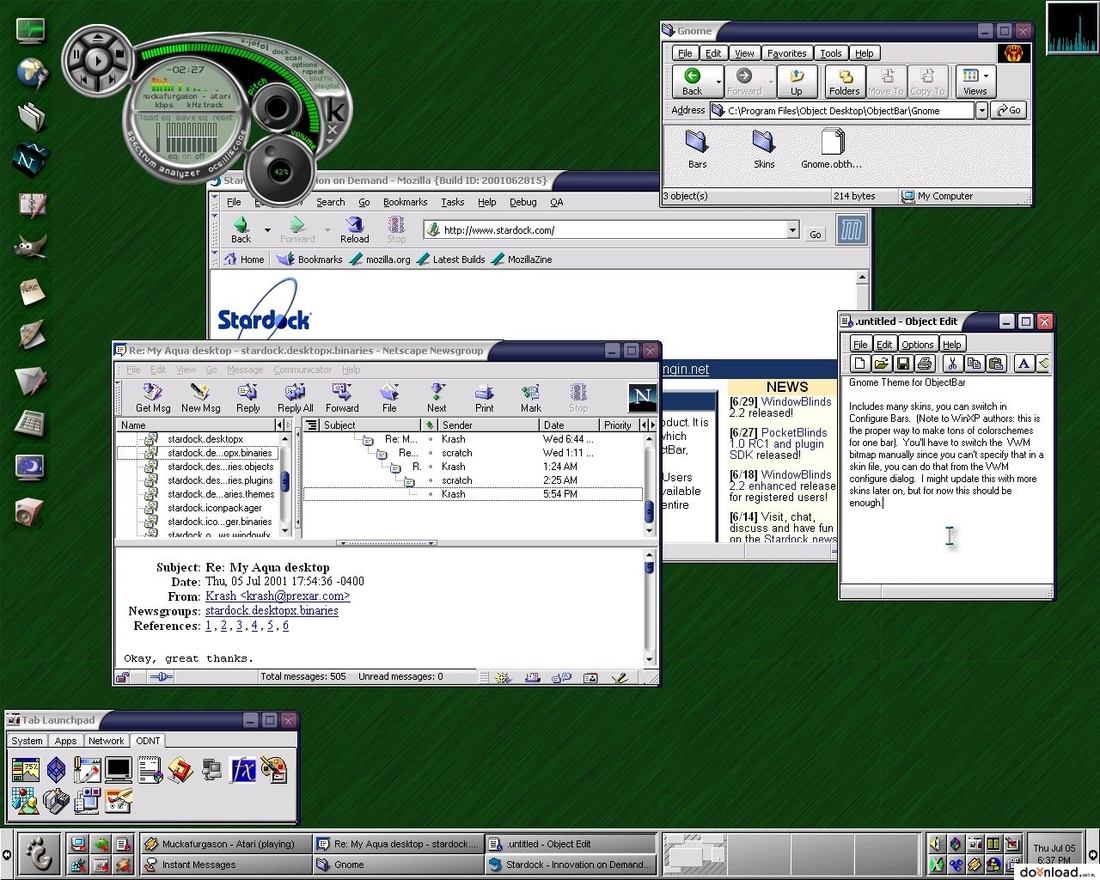Toggle shuffle on the media player

coord(321,79)
